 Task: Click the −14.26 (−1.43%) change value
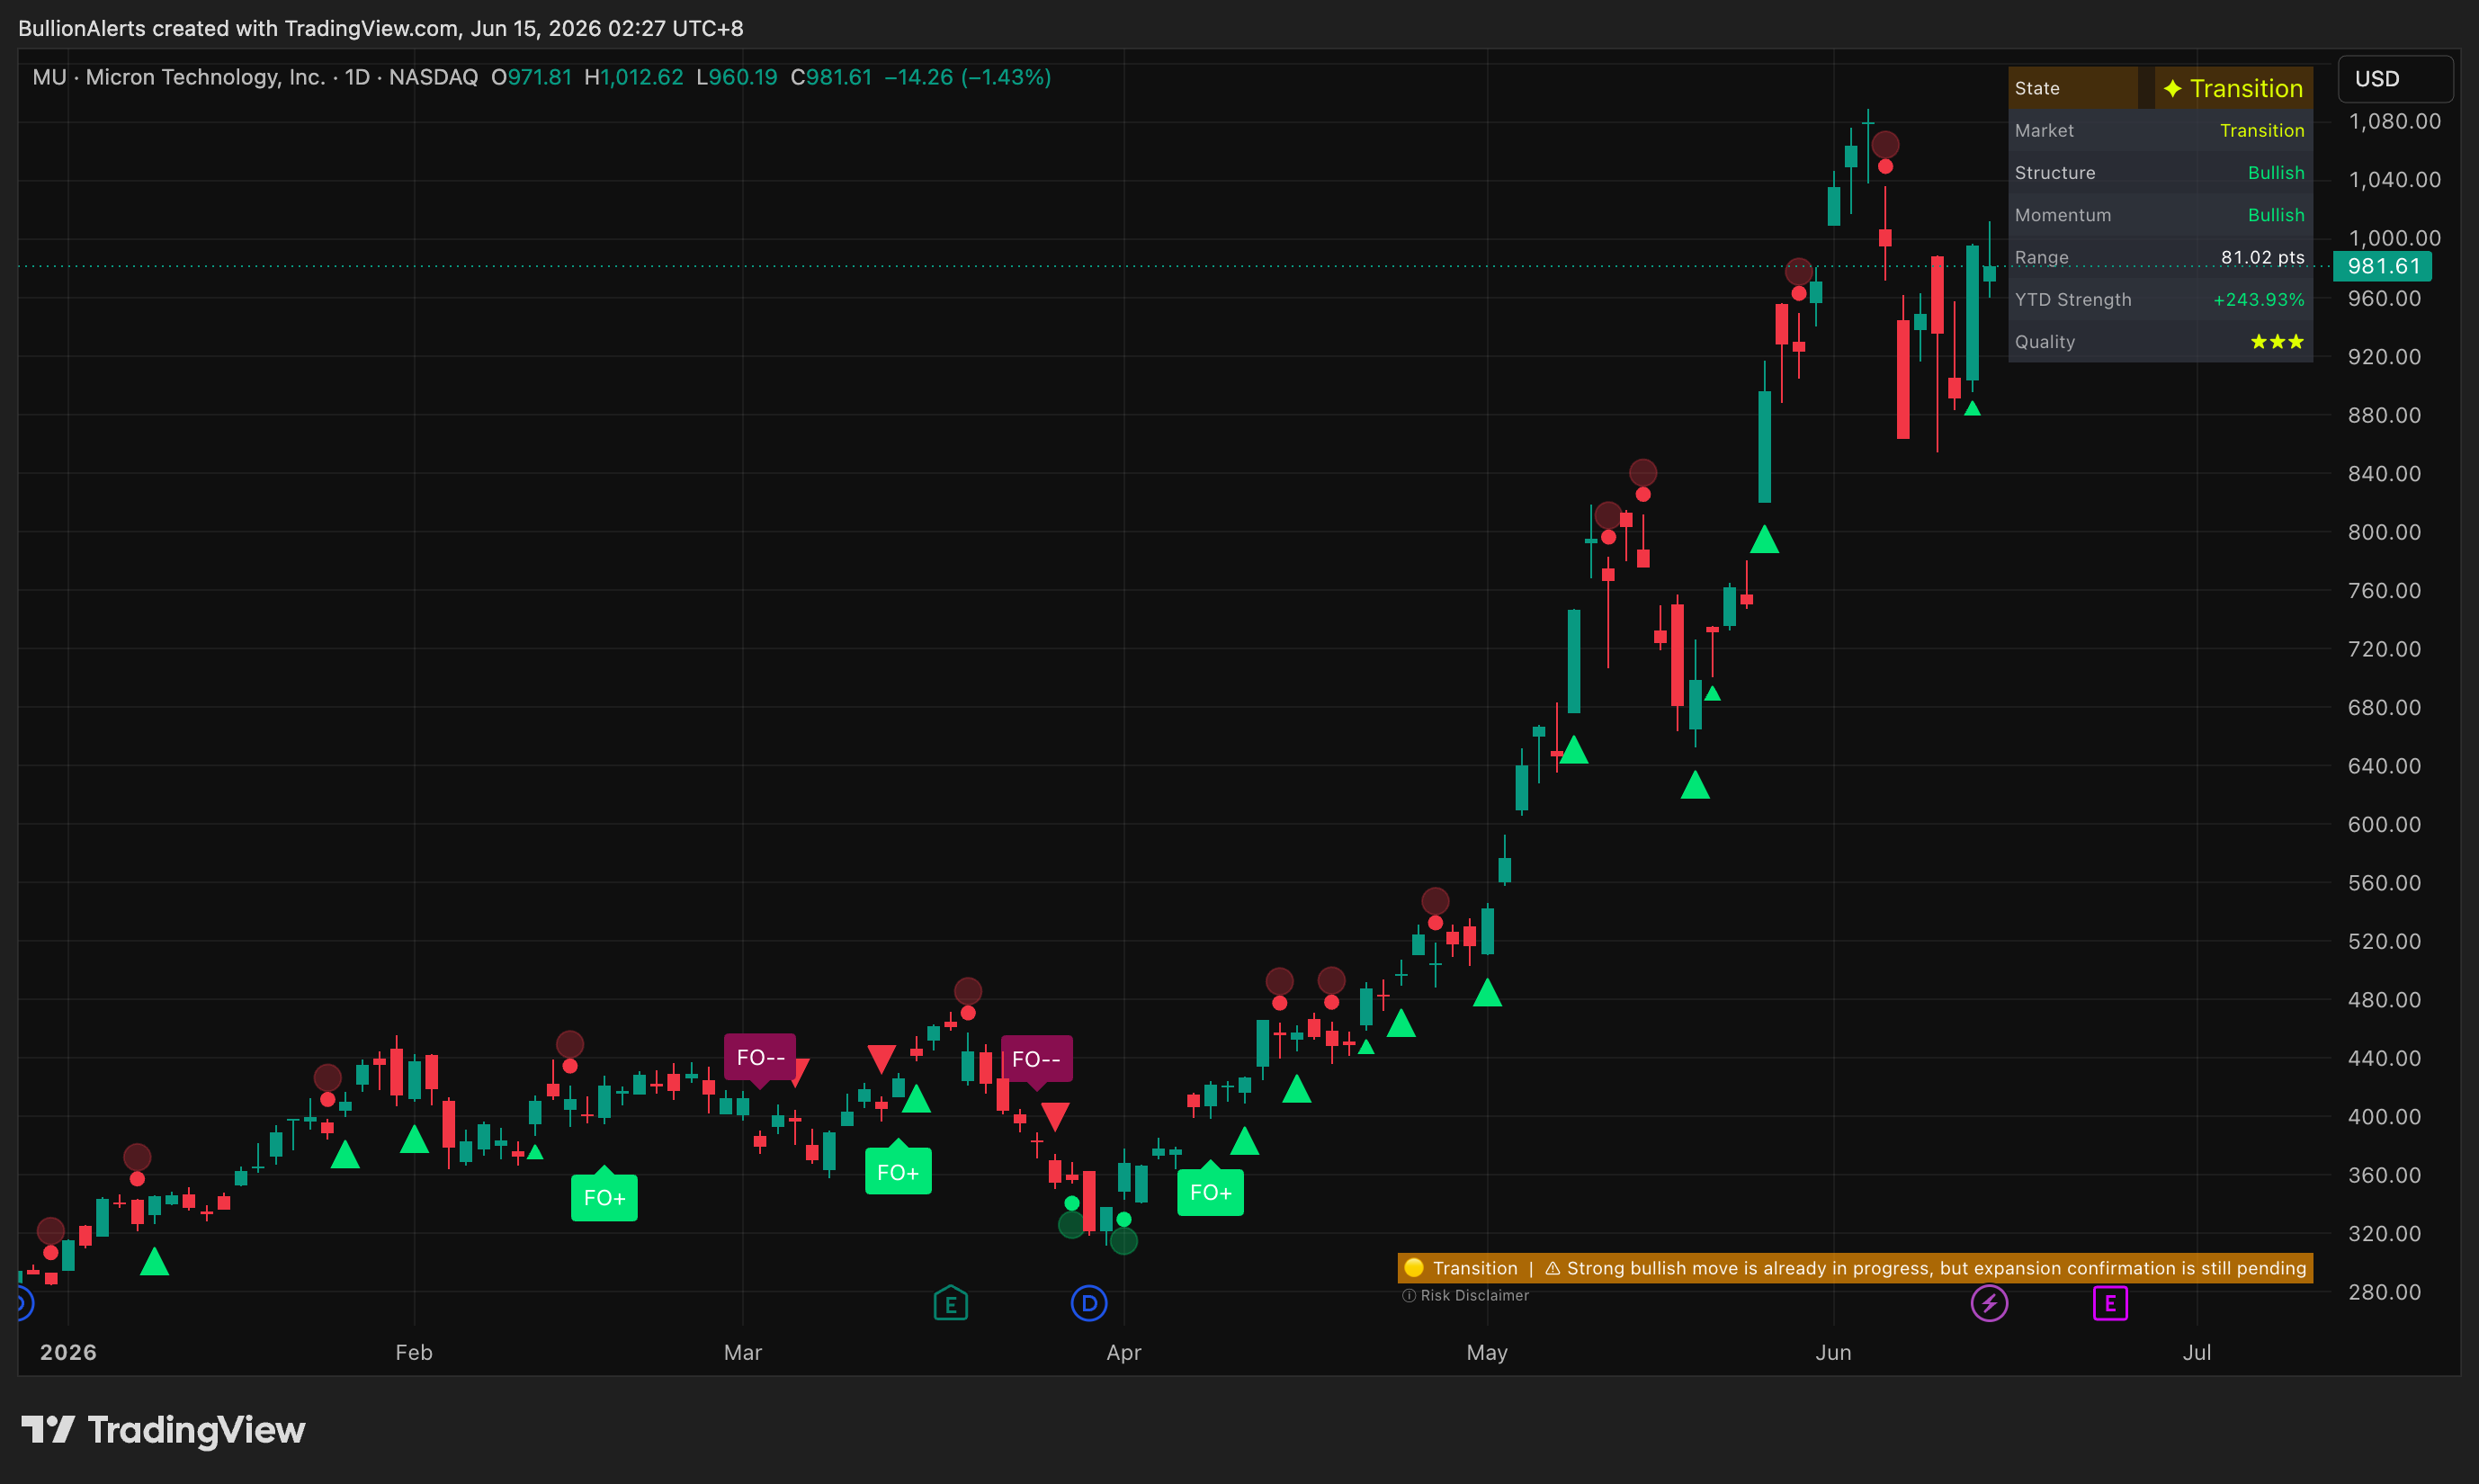tap(967, 77)
